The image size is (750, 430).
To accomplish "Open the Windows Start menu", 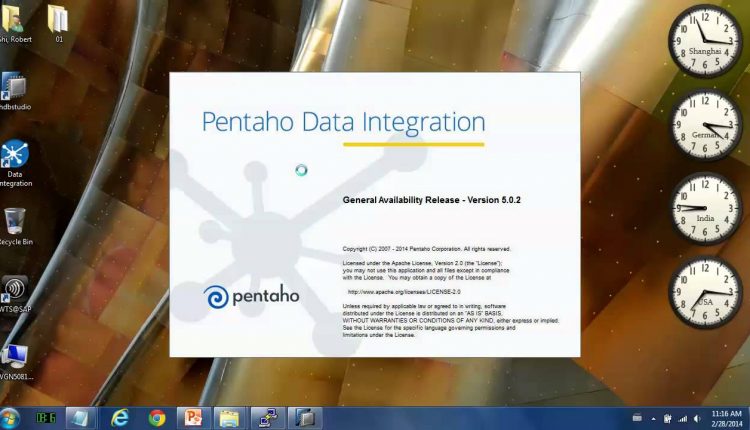I will point(10,419).
